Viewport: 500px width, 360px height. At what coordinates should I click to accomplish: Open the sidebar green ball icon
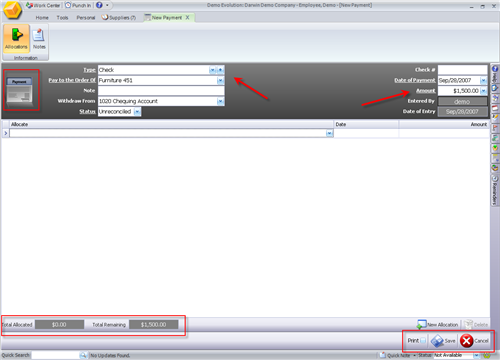495,148
